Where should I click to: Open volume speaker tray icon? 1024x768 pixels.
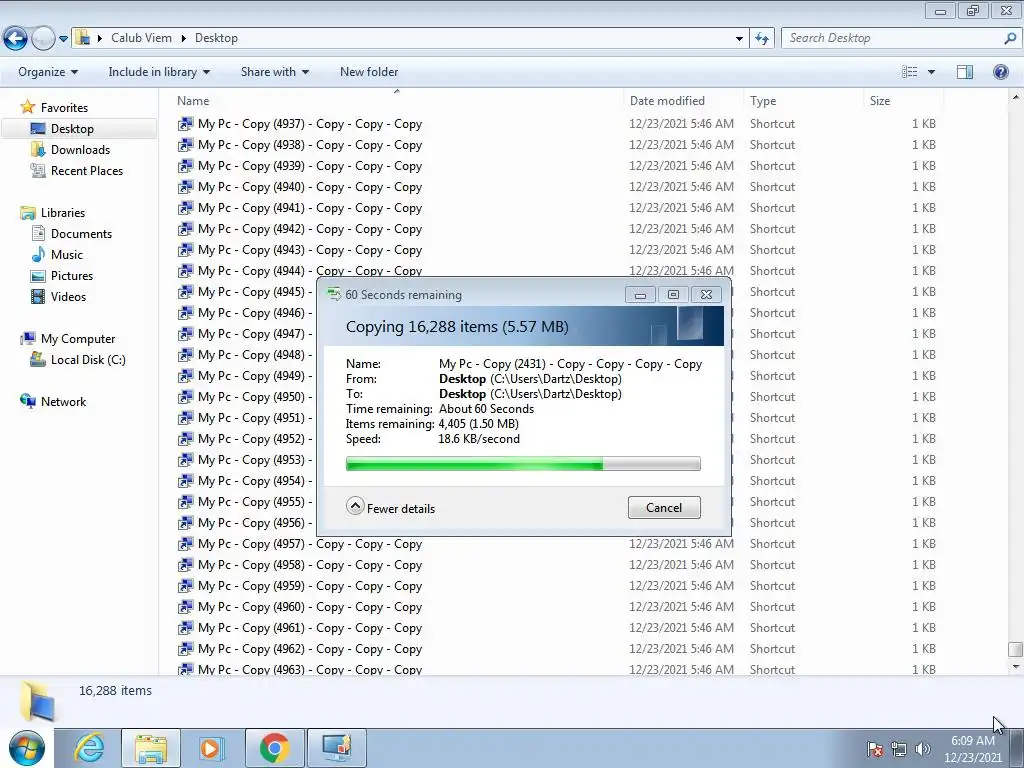(x=923, y=750)
